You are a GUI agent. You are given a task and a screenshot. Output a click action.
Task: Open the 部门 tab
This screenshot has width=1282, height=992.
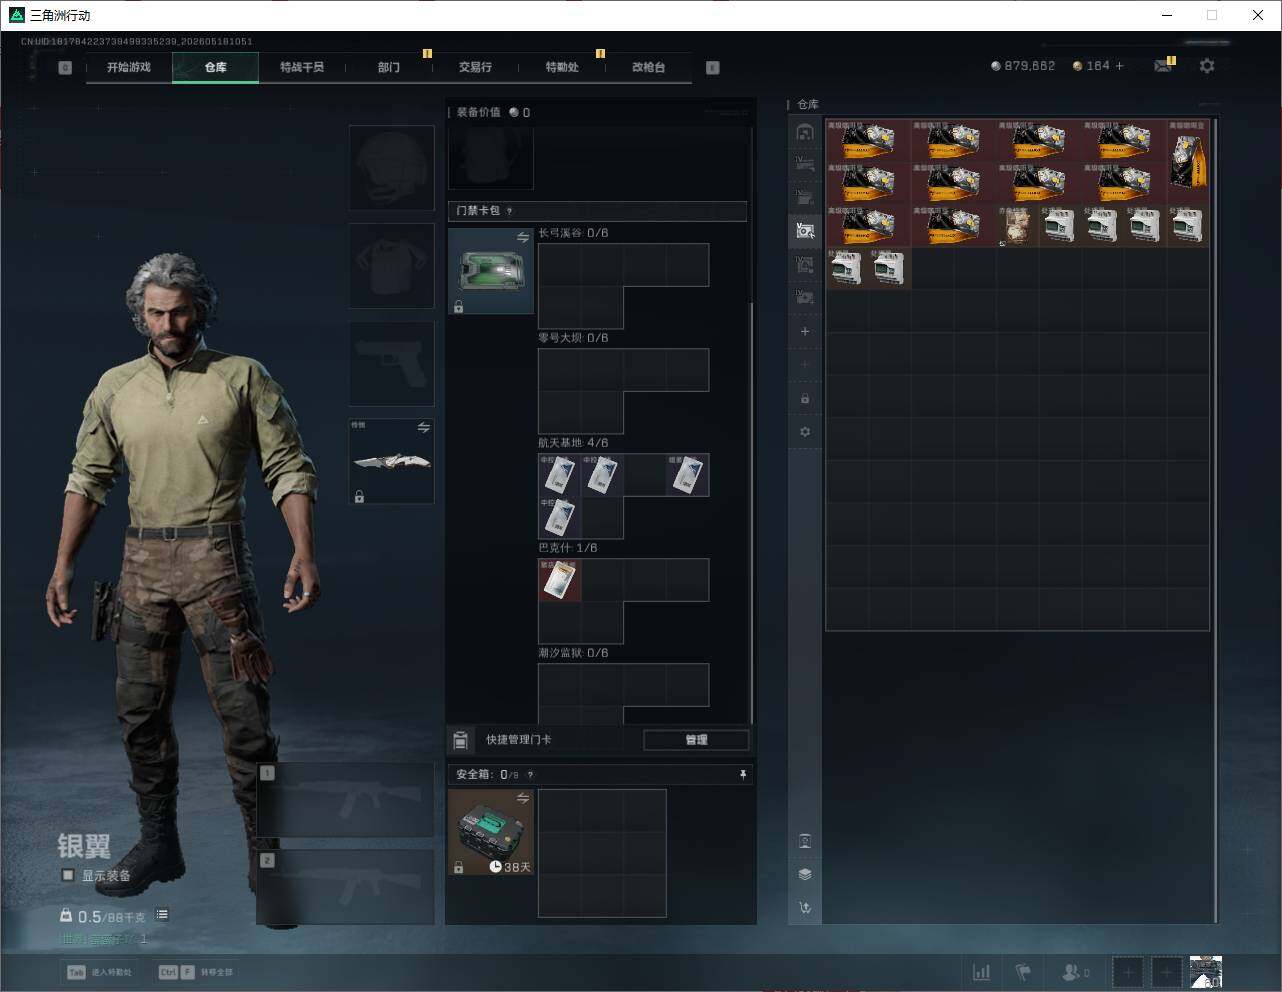click(x=389, y=67)
